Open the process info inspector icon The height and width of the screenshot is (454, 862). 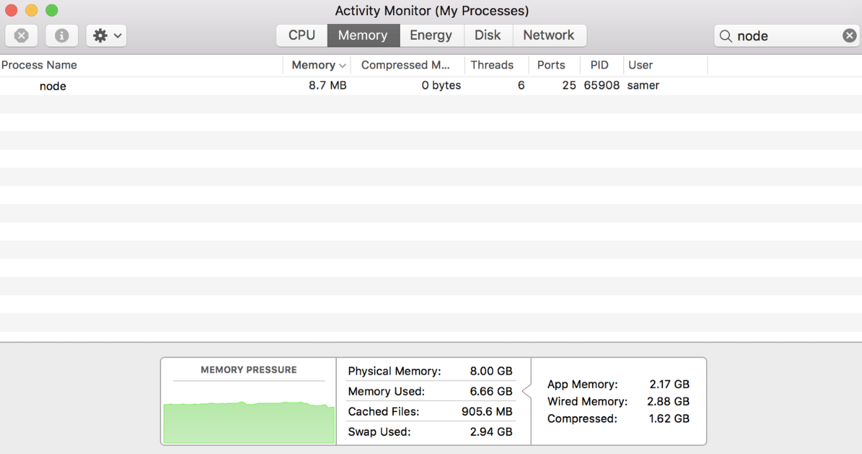tap(62, 36)
